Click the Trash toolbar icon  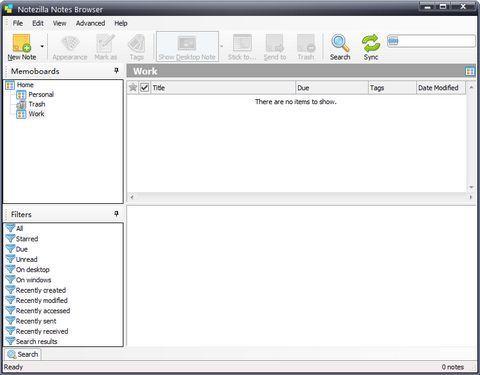click(306, 47)
